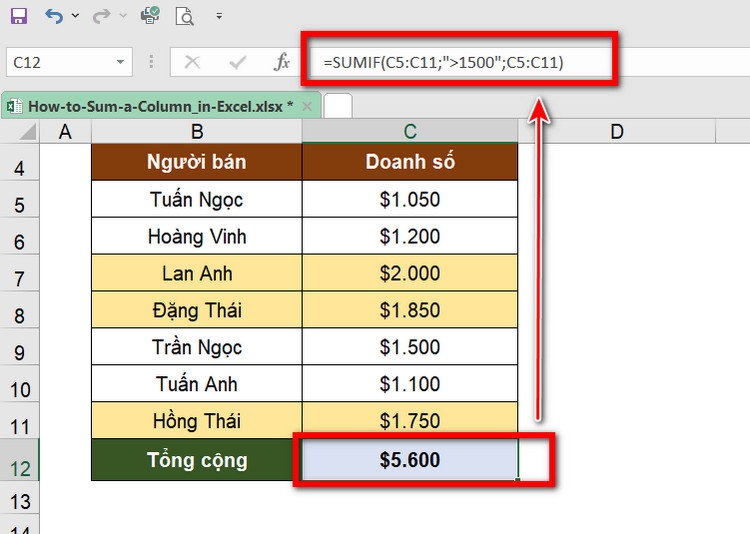Click the total cell showing $5.600

410,460
